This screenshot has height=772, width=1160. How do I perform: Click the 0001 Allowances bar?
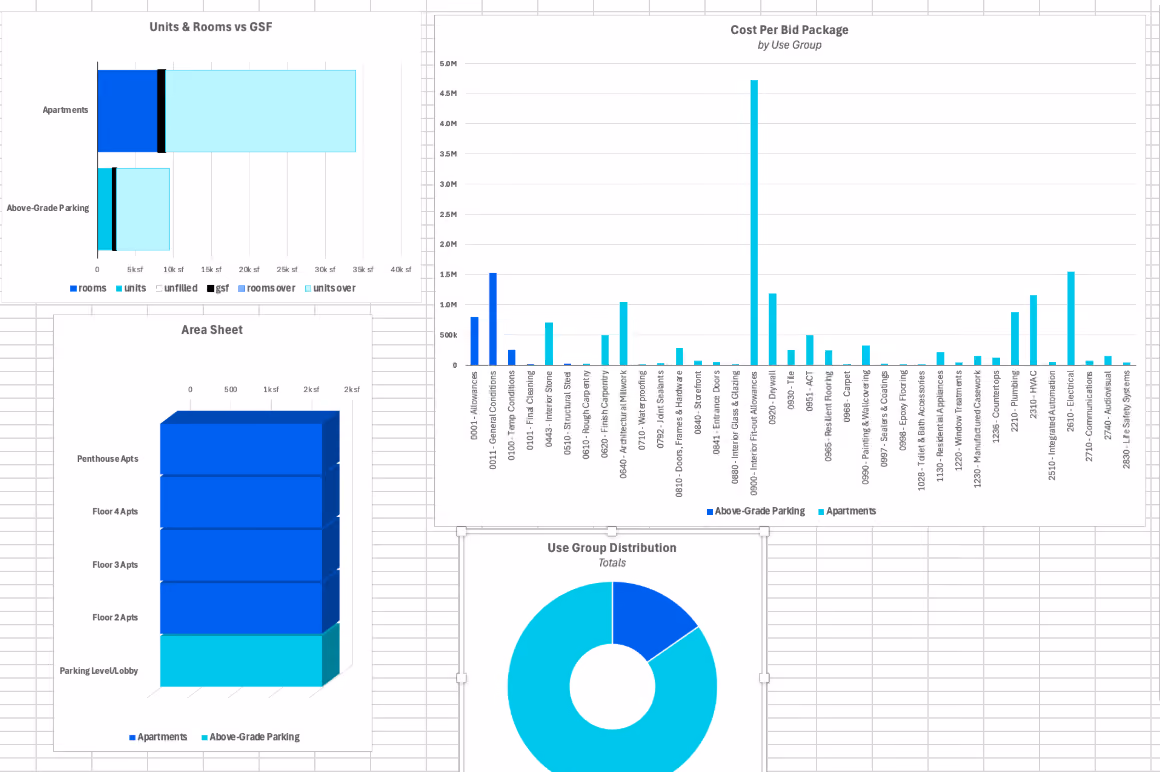474,341
